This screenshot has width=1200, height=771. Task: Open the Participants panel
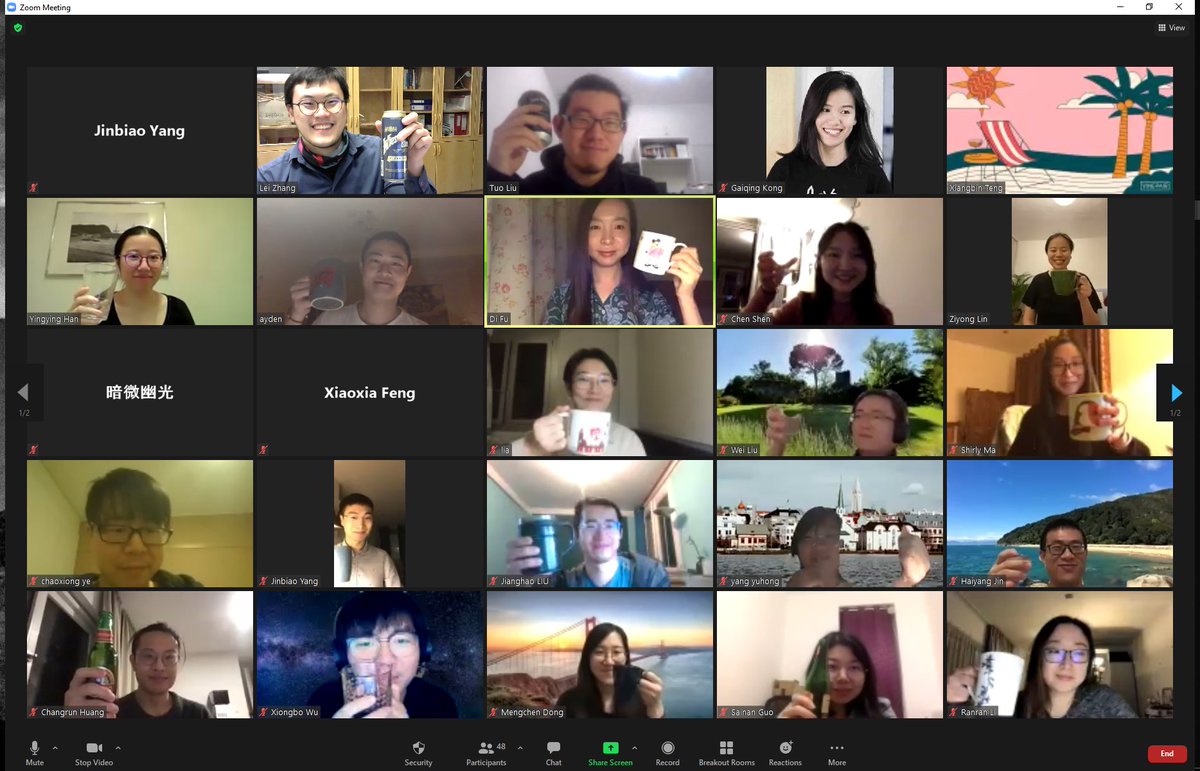tap(486, 752)
